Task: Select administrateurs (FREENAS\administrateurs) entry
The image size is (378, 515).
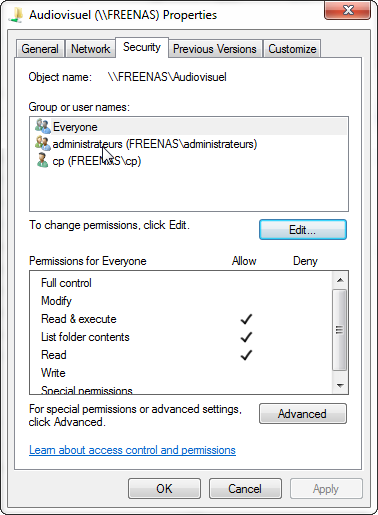Action: pyautogui.click(x=189, y=144)
